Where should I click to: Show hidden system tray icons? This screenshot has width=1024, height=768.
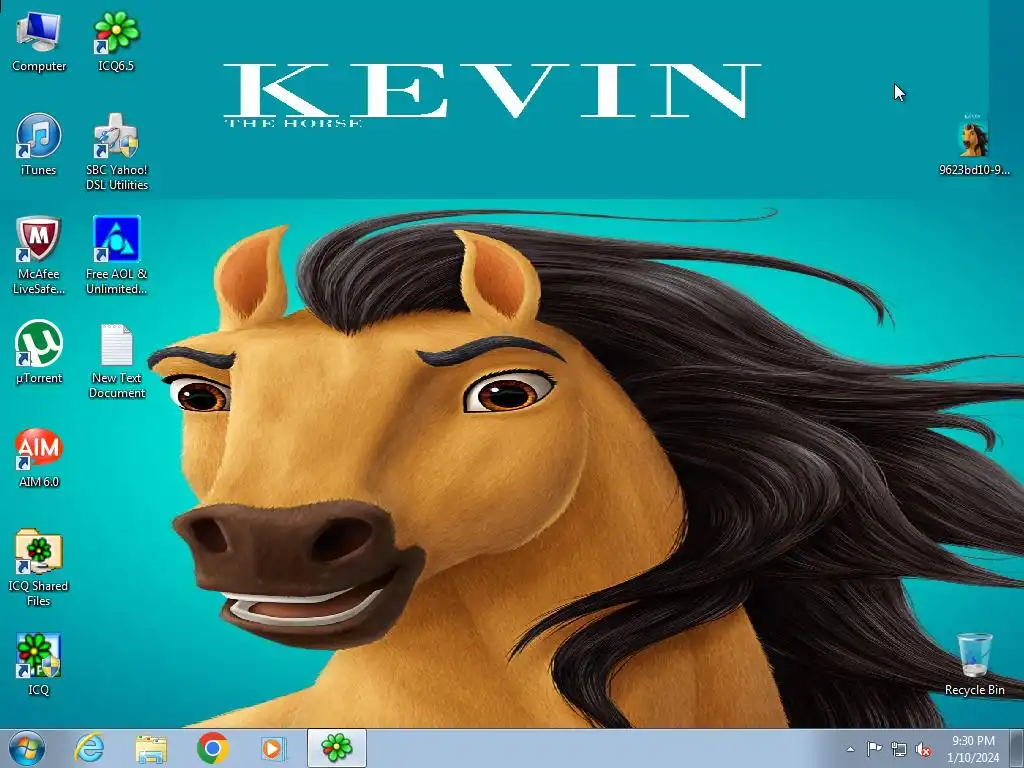(850, 749)
